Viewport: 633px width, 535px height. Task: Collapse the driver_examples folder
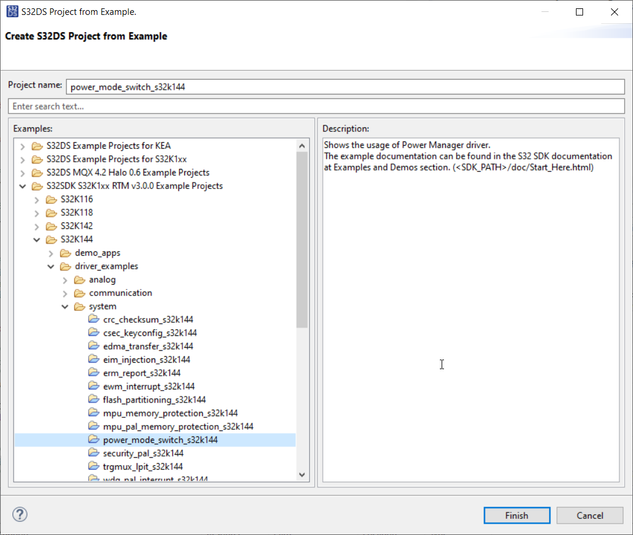[x=51, y=266]
